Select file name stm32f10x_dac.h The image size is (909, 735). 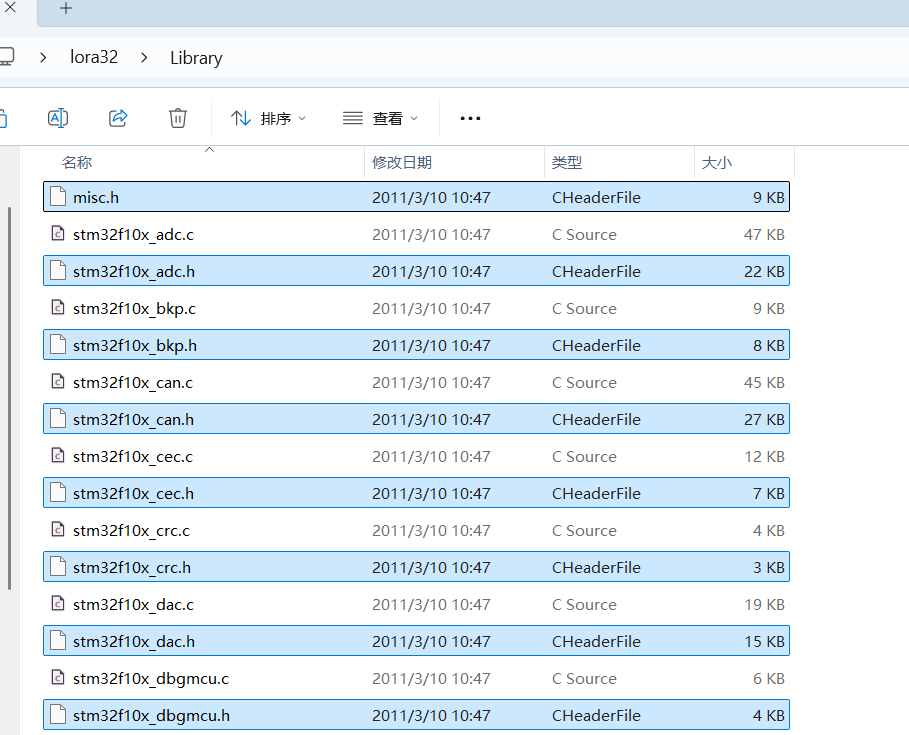[134, 642]
